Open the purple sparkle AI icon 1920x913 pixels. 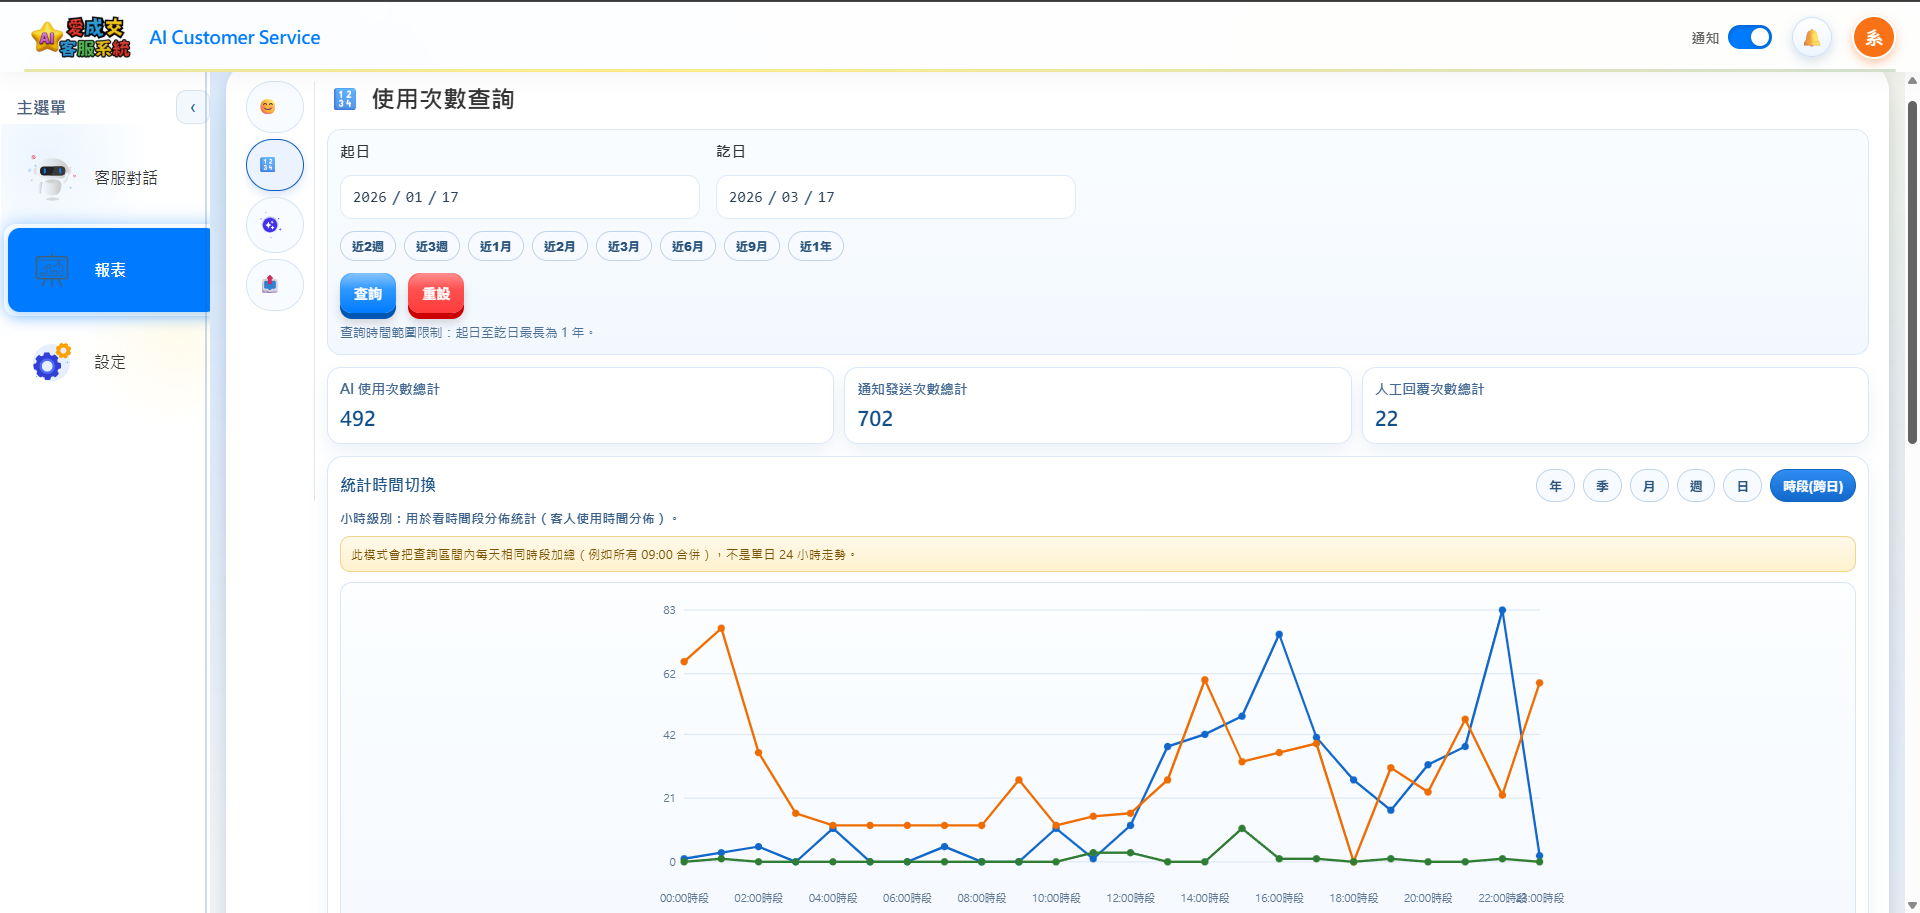271,225
